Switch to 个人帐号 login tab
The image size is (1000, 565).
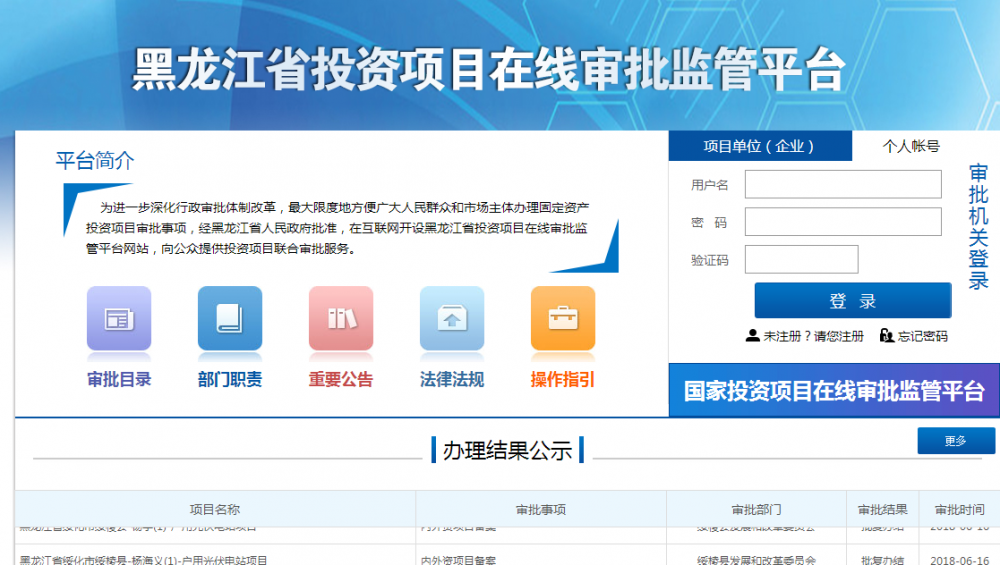tap(910, 146)
